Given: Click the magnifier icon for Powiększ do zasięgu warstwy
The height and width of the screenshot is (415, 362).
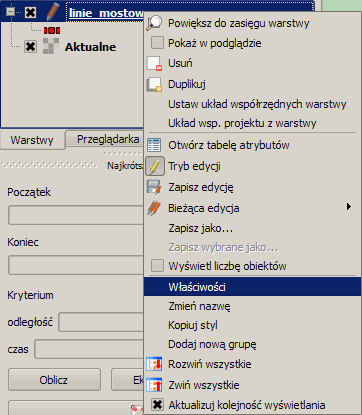Looking at the screenshot, I should [x=154, y=23].
